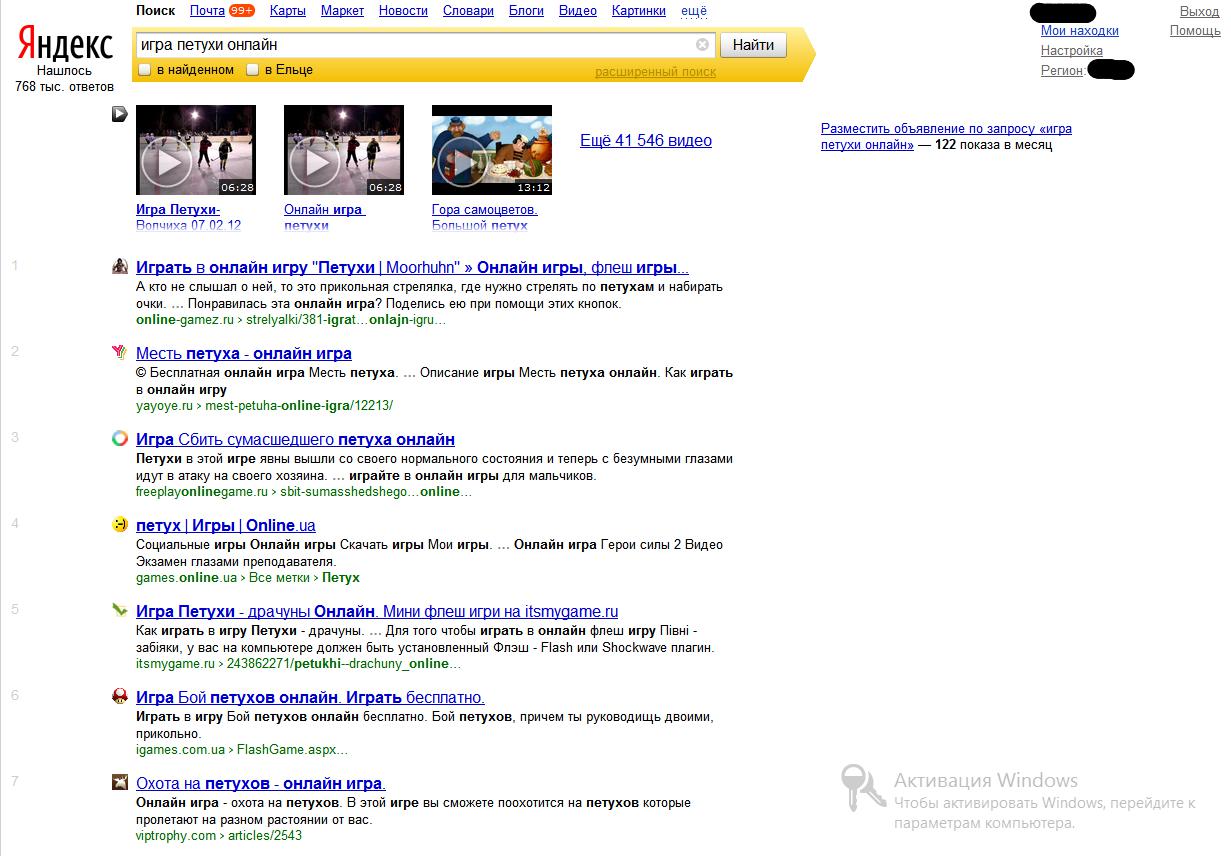Click favicon of Охота на петухов result

click(x=120, y=782)
